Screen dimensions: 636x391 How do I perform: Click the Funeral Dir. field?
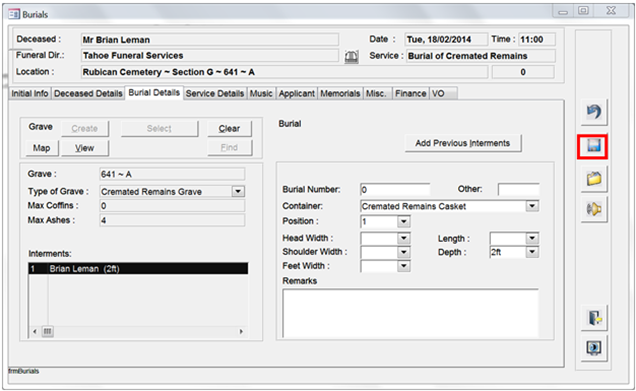coord(210,56)
